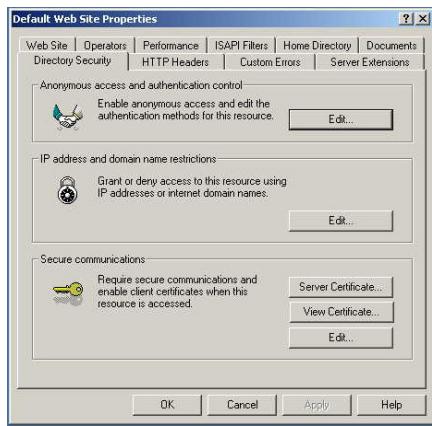The height and width of the screenshot is (426, 432).
Task: Click the Apply button
Action: pyautogui.click(x=317, y=405)
